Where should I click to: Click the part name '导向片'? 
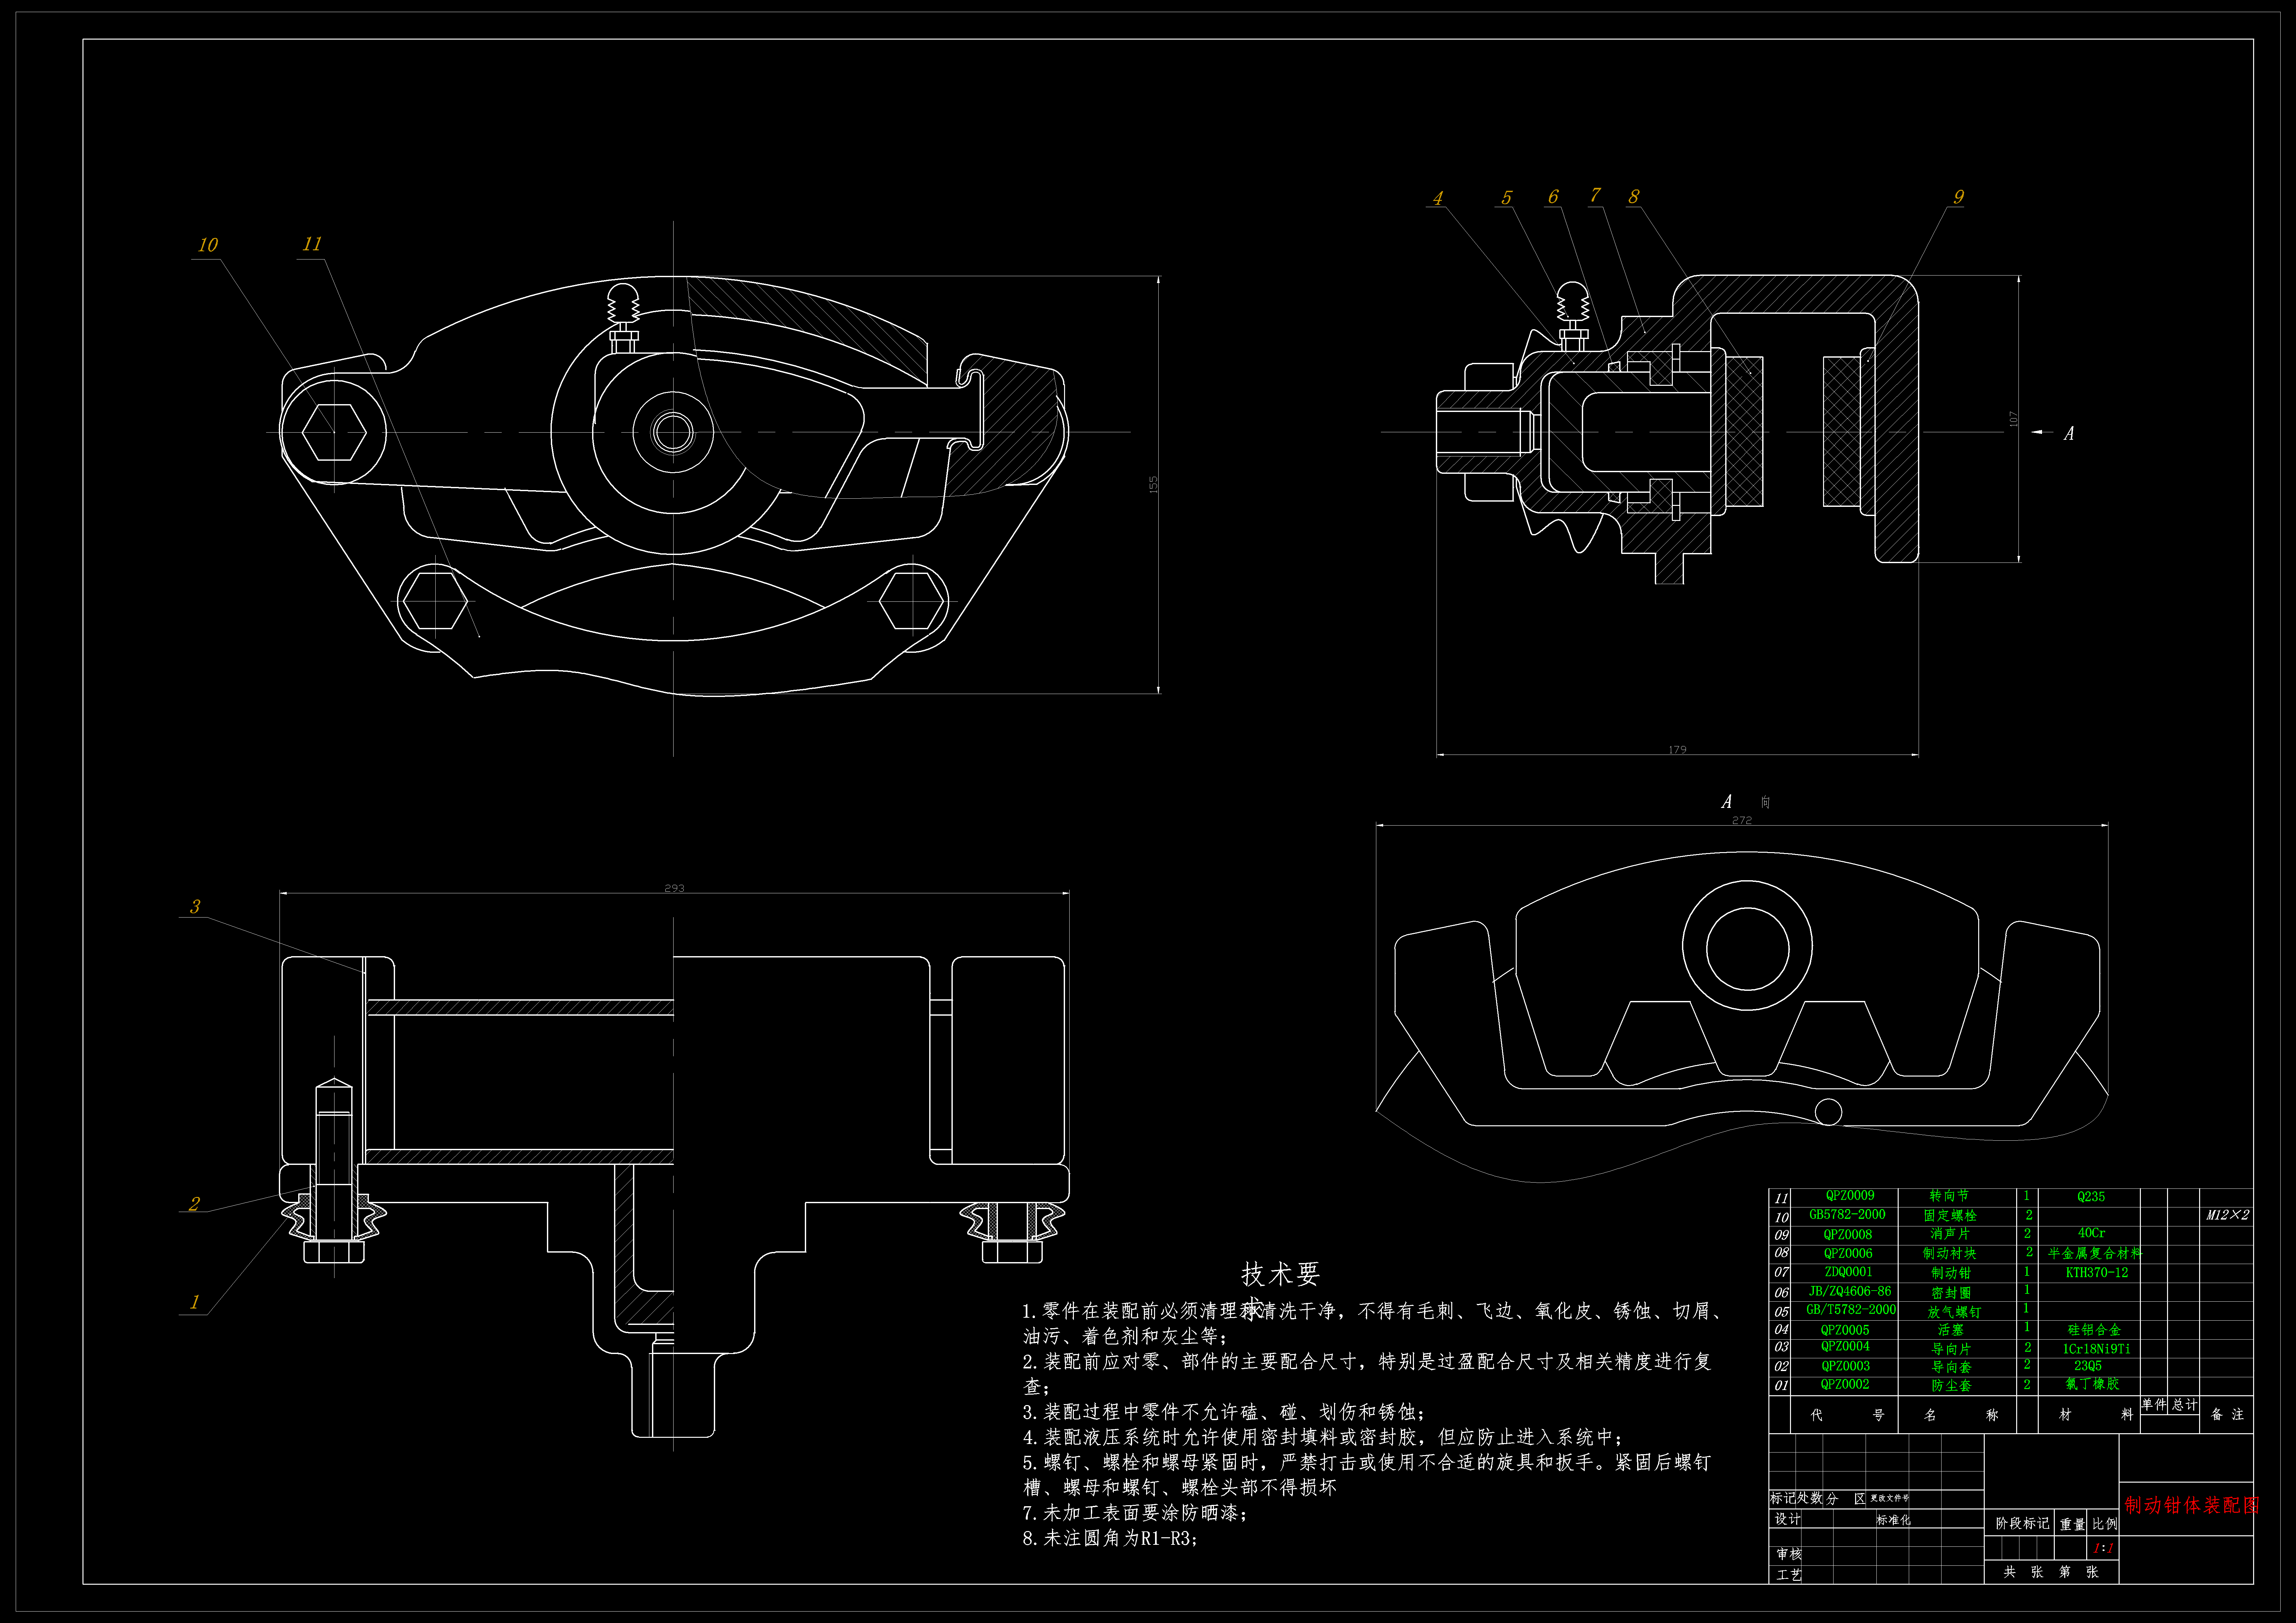(x=1951, y=1349)
